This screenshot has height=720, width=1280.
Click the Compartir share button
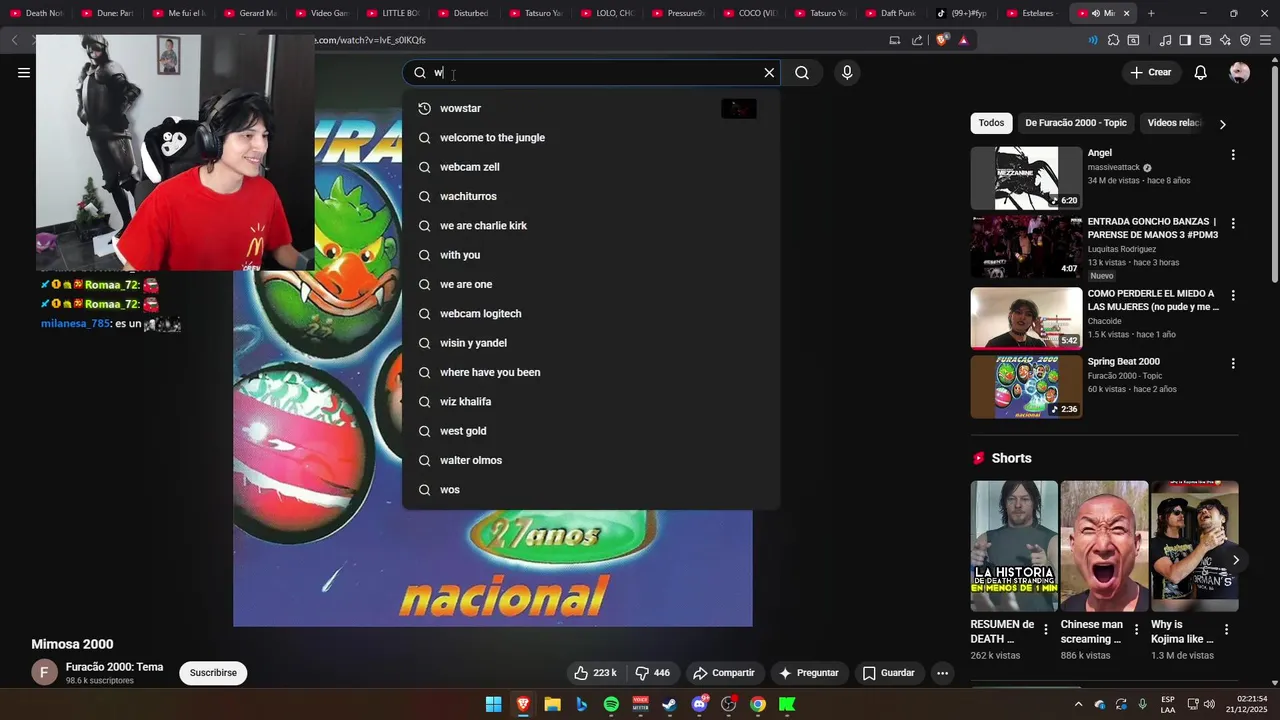(724, 673)
